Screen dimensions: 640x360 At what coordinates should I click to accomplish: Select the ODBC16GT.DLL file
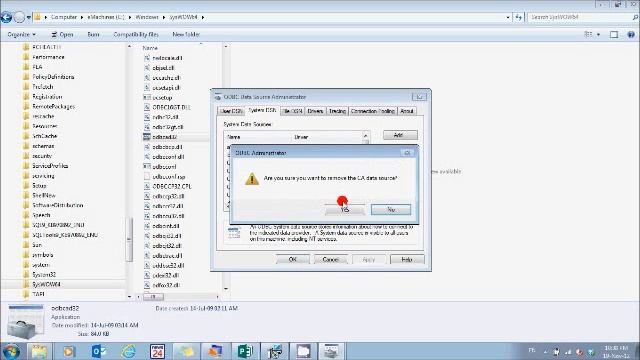tap(171, 107)
